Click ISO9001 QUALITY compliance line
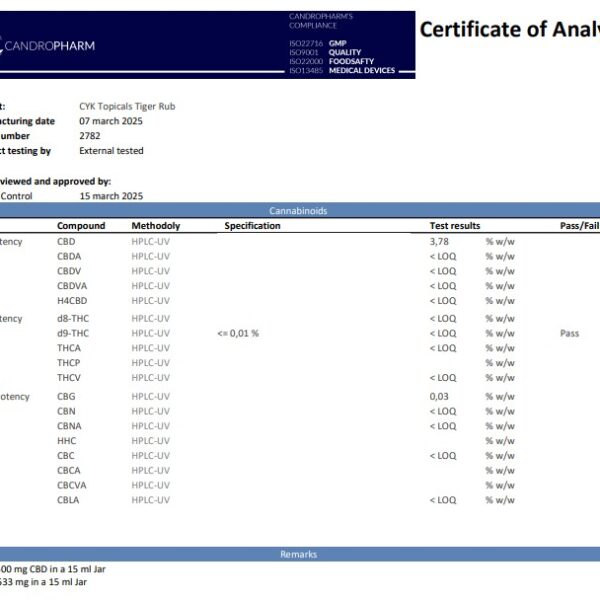 pyautogui.click(x=325, y=52)
